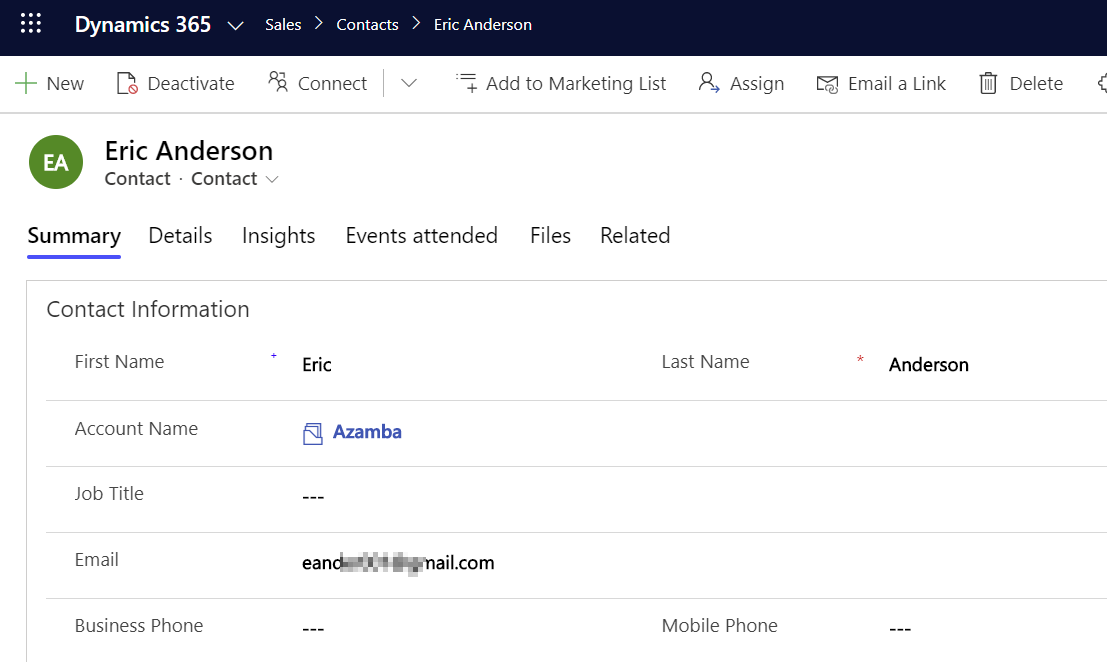Click the Mobile Phone label
Screen dimensions: 1107x662
click(x=719, y=626)
